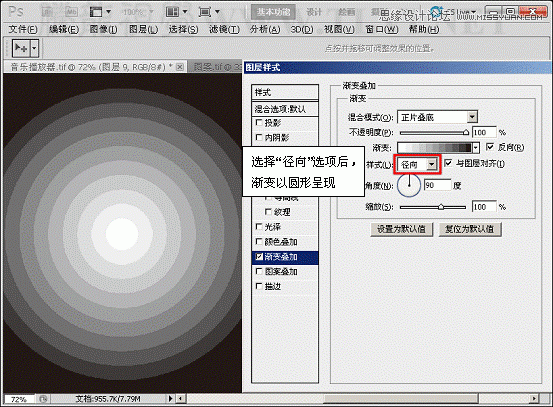
Task: Open the 窗口(W) menu
Action: tap(382, 29)
